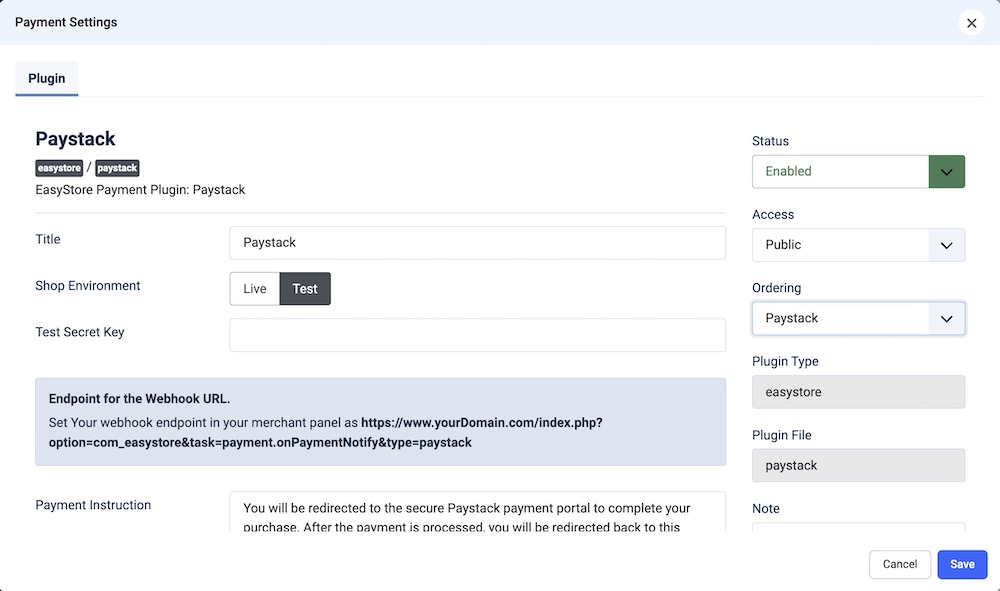Click the Payment Instruction text area
This screenshot has height=591, width=1000.
[x=477, y=512]
